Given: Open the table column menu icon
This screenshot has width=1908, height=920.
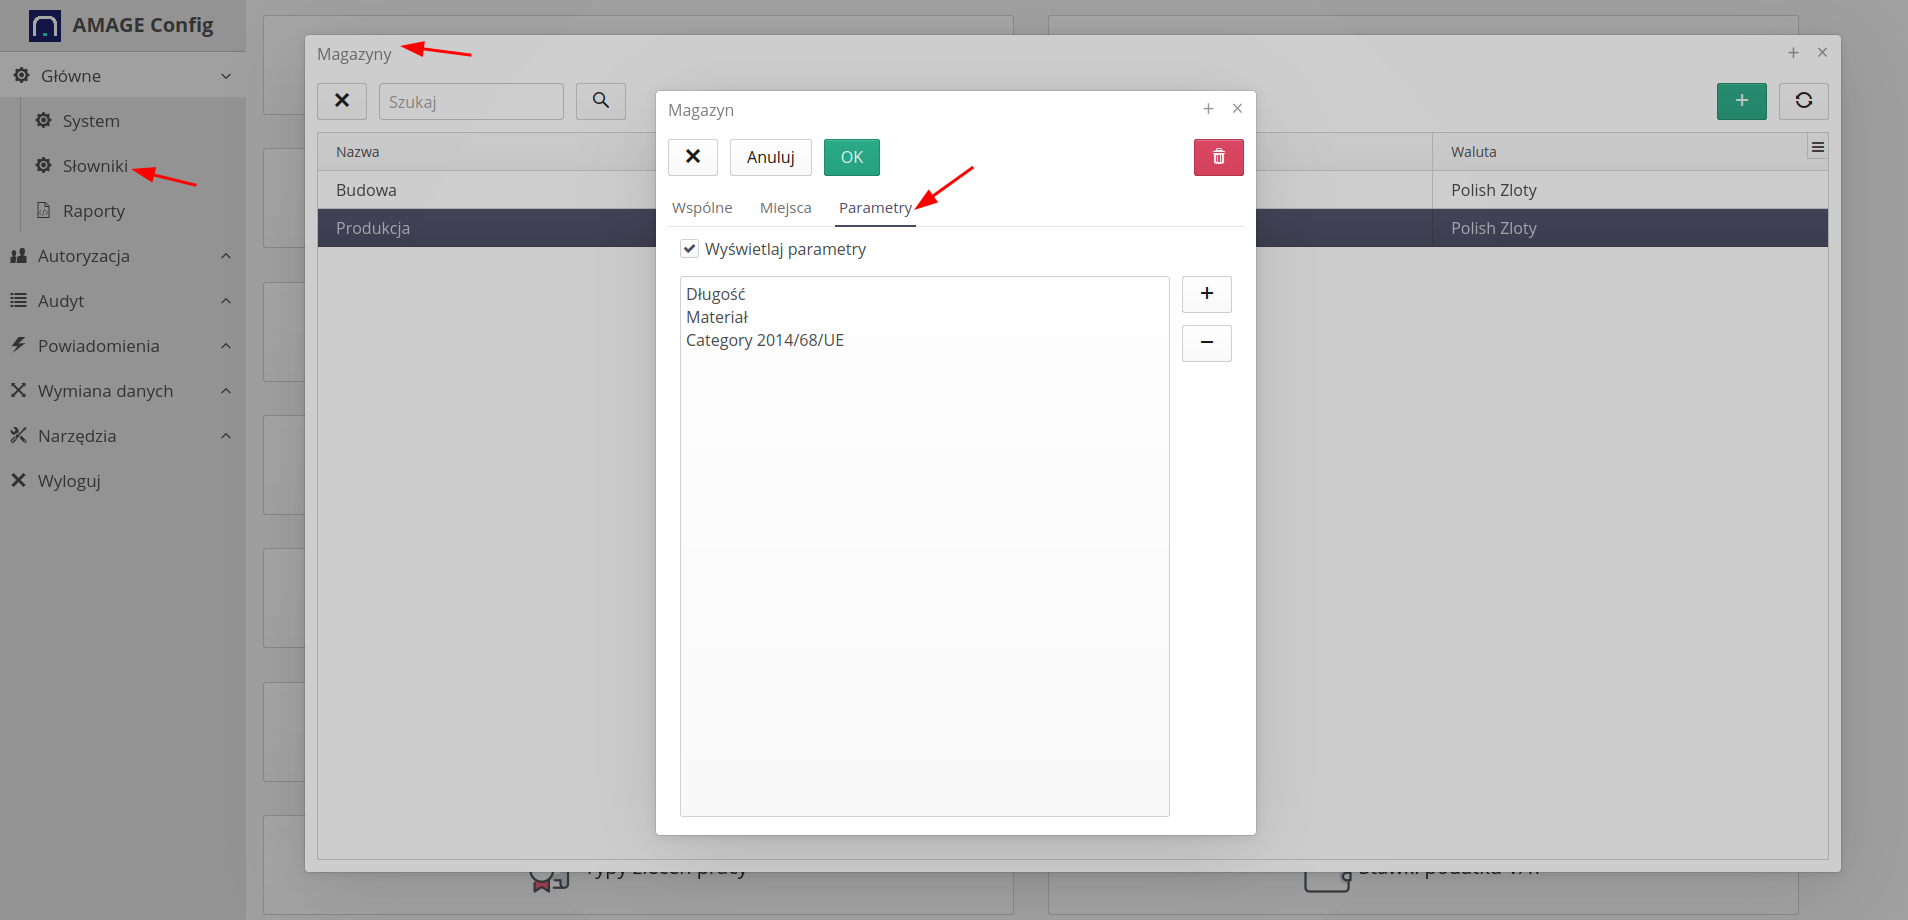Looking at the screenshot, I should [1817, 148].
